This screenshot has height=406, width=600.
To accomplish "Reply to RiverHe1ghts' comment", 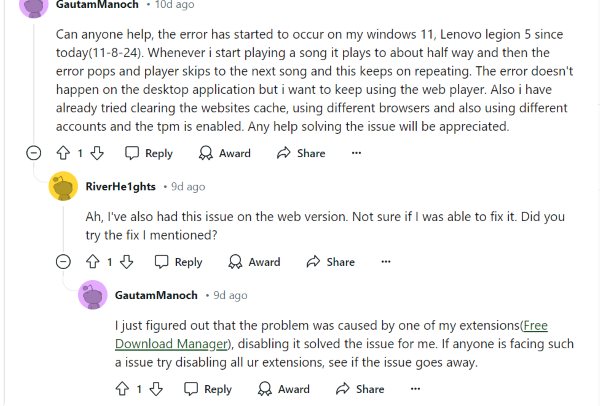I will click(x=178, y=262).
